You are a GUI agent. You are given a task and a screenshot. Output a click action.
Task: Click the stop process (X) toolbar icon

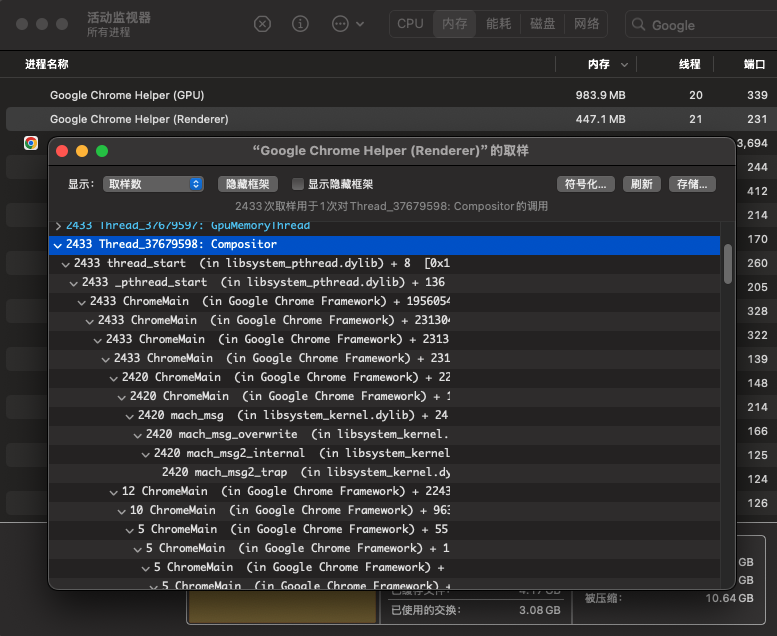coord(262,24)
